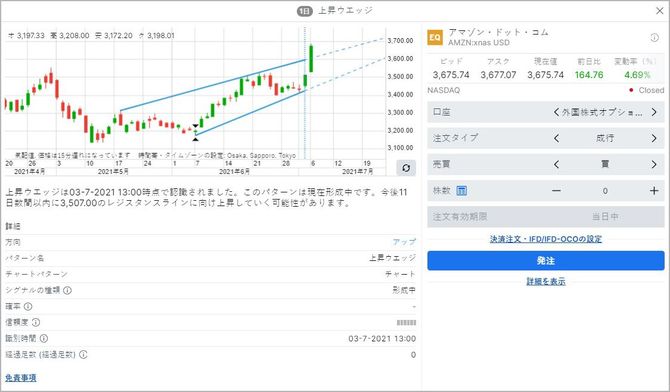Click the blue 発注 order button
670x392 pixels.
pos(546,260)
